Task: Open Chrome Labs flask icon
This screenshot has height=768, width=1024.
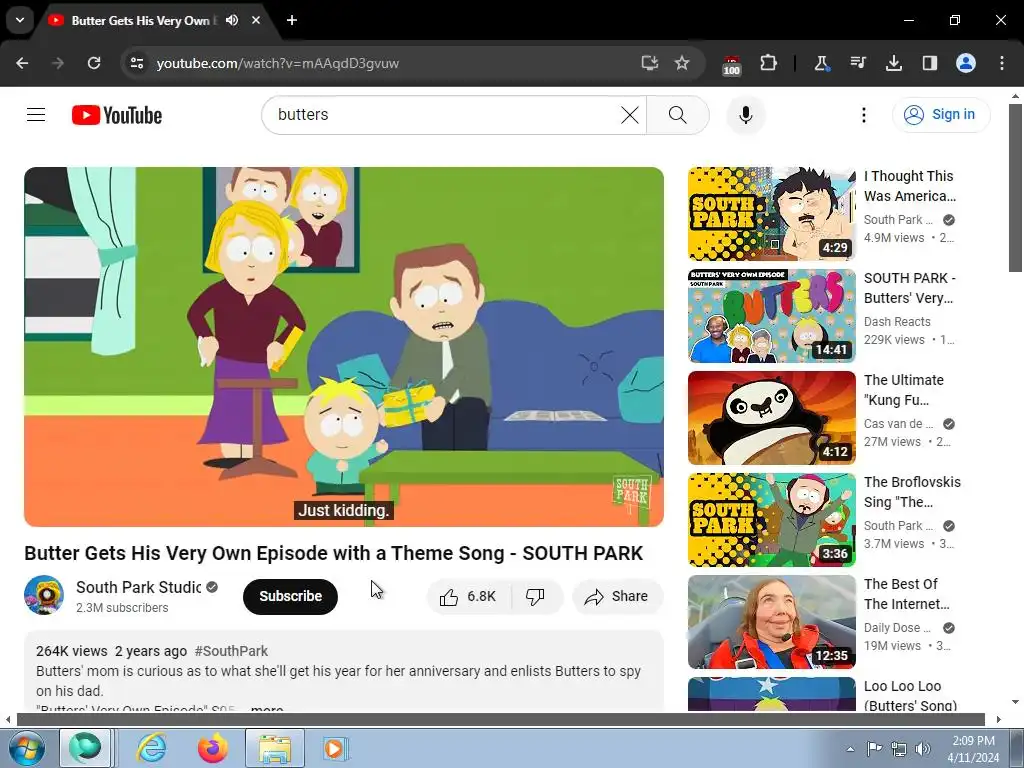Action: [x=821, y=63]
